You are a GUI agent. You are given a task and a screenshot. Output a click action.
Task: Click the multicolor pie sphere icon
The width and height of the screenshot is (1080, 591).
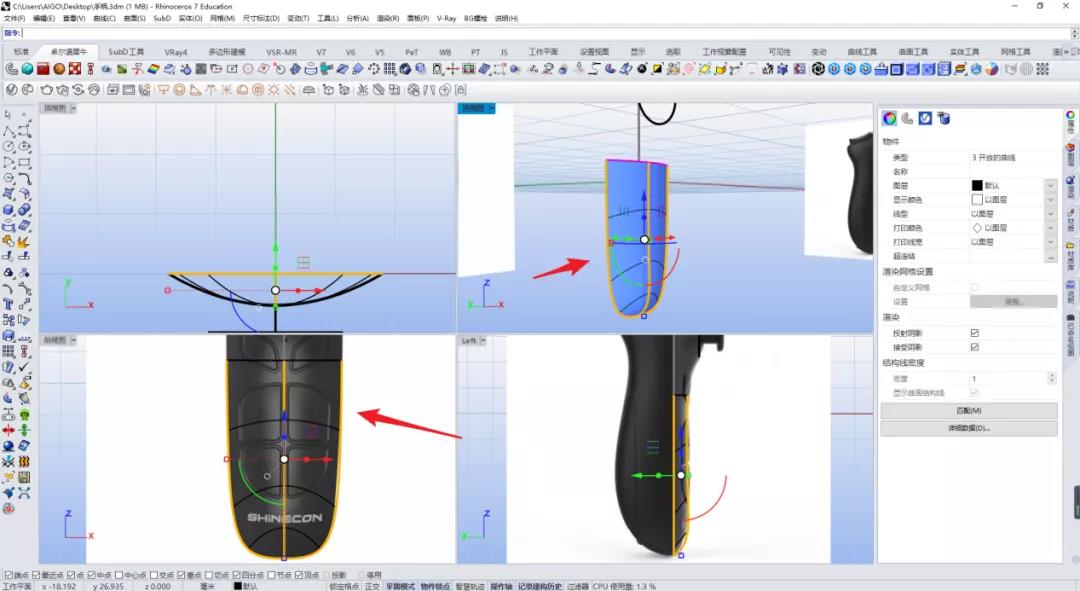pyautogui.click(x=992, y=69)
